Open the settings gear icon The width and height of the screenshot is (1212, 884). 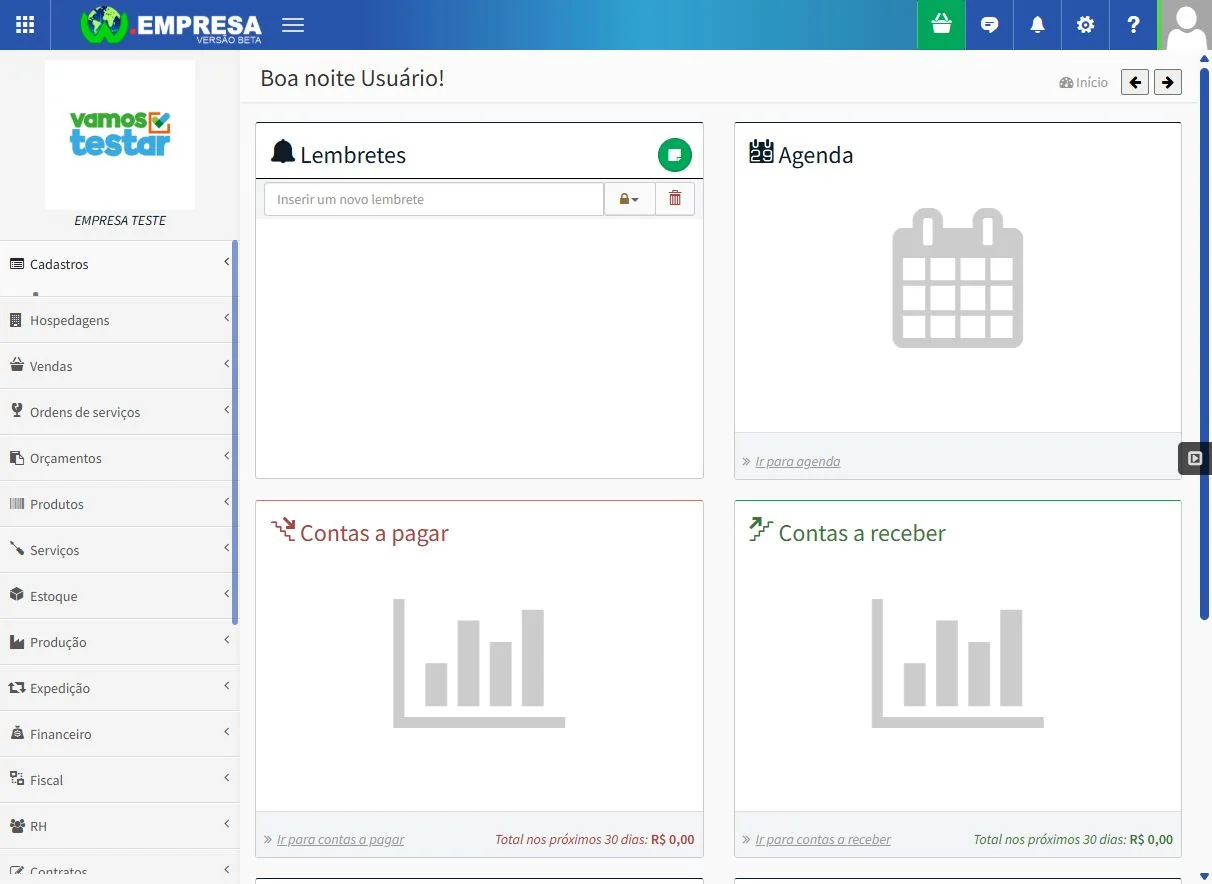[x=1086, y=25]
